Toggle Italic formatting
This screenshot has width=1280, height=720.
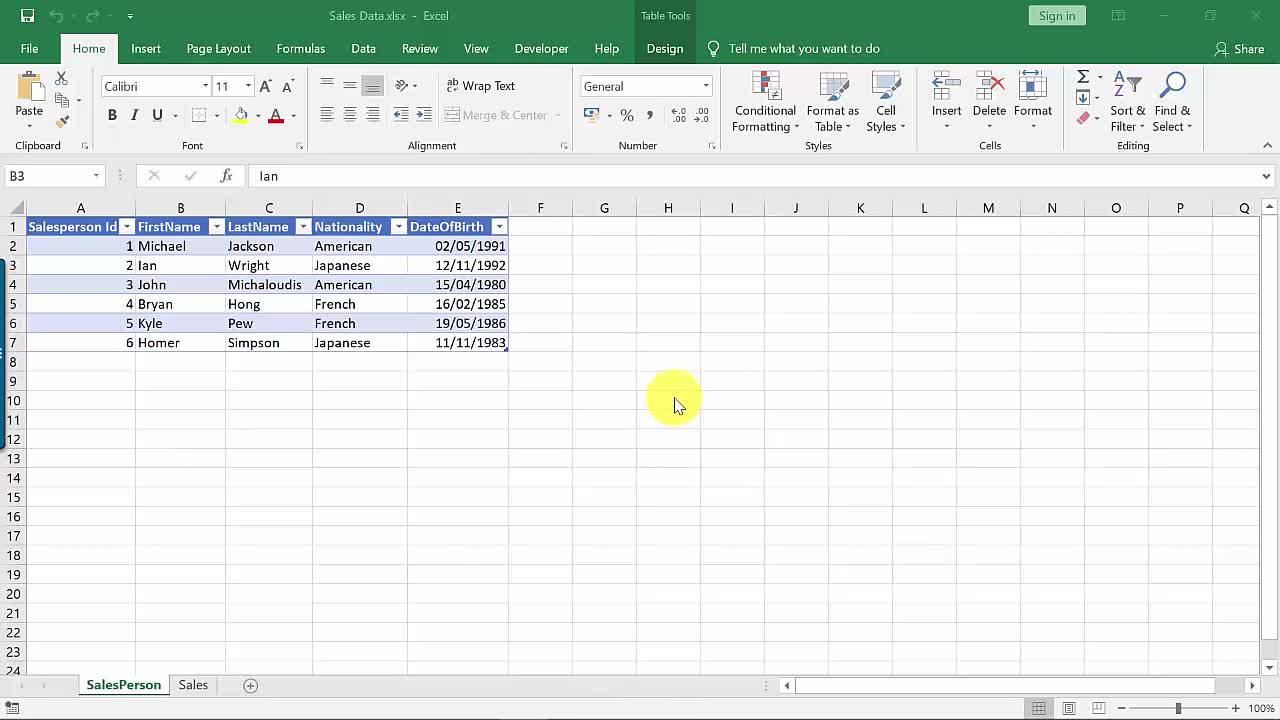[134, 116]
